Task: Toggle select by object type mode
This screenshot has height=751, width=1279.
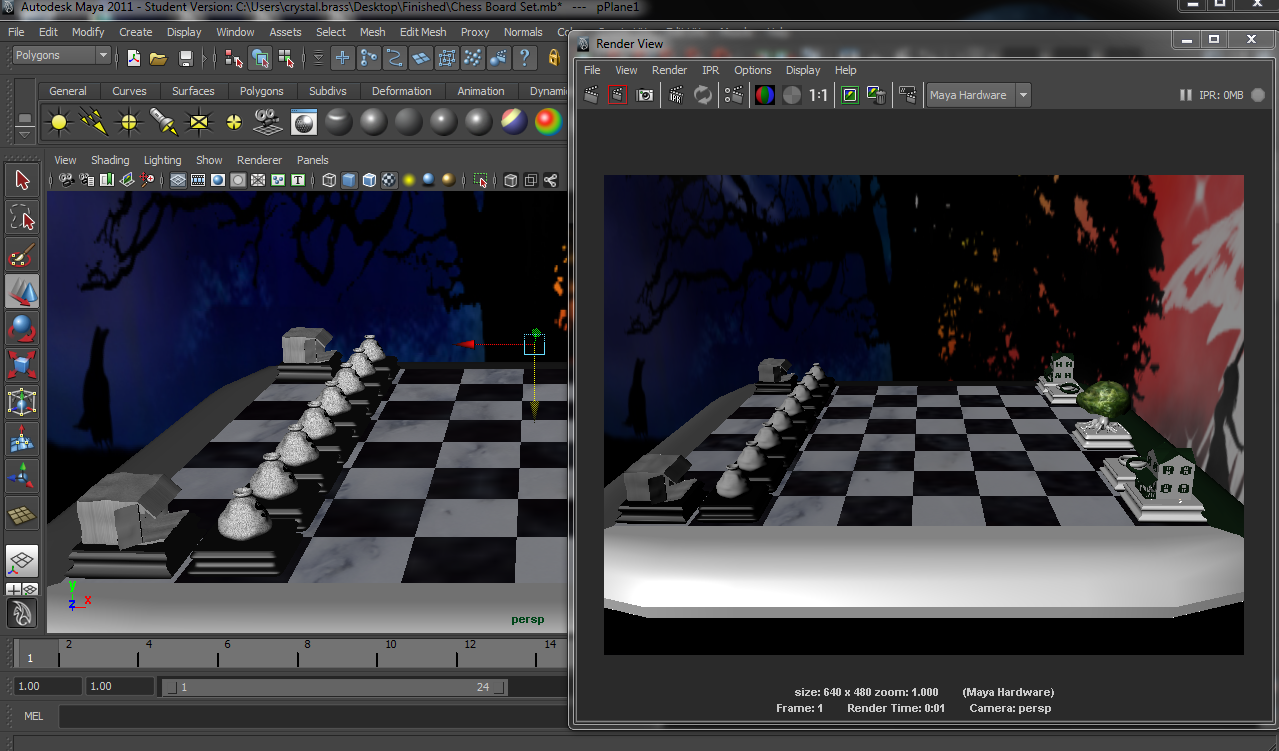Action: 260,58
